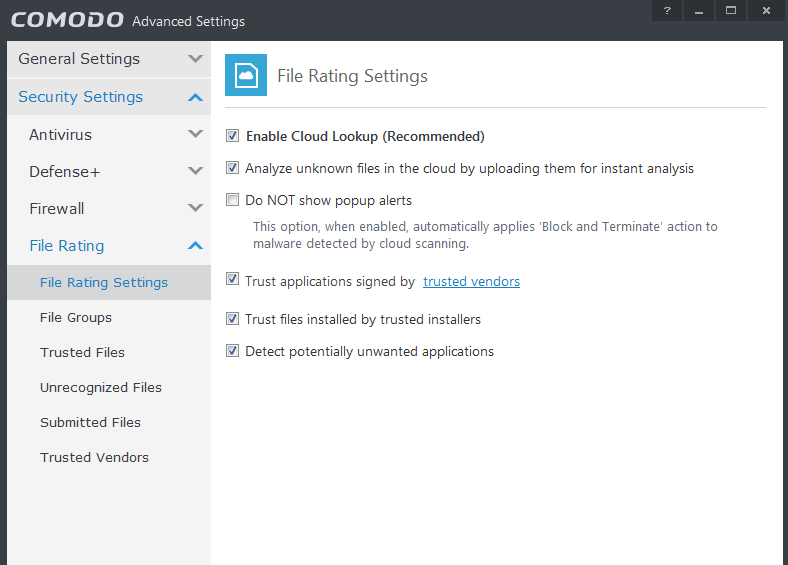Go to Unrecognized Files page
Viewport: 788px width, 565px height.
pyautogui.click(x=100, y=387)
